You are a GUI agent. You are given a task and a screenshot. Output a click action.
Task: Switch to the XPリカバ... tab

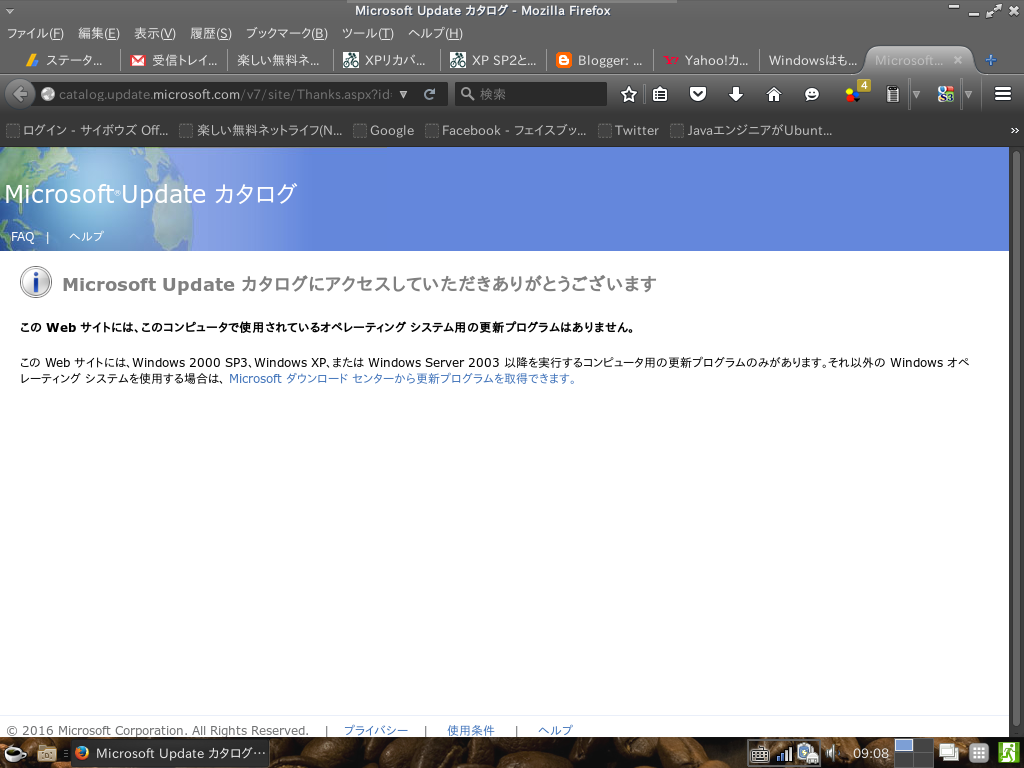point(387,61)
